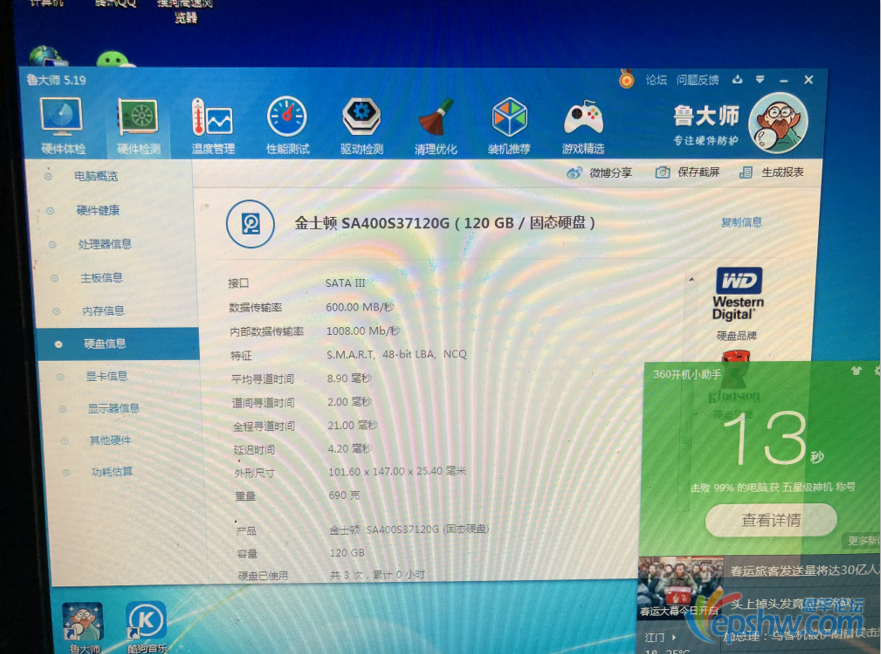Screen dimensions: 881x654
Task: Open 游戏精选 game selection
Action: [583, 126]
